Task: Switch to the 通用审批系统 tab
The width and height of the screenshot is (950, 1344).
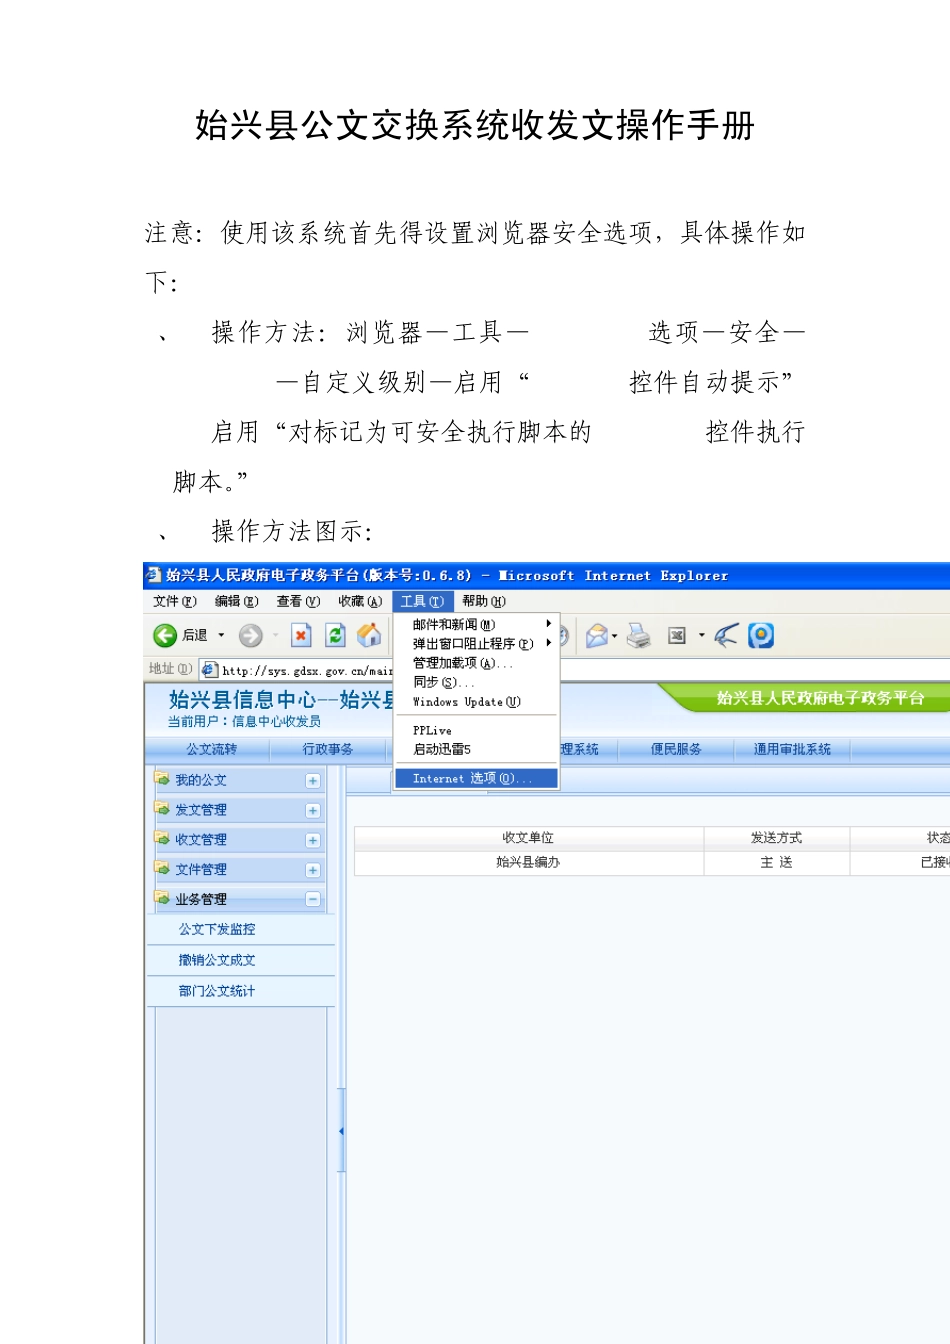Action: click(x=792, y=749)
